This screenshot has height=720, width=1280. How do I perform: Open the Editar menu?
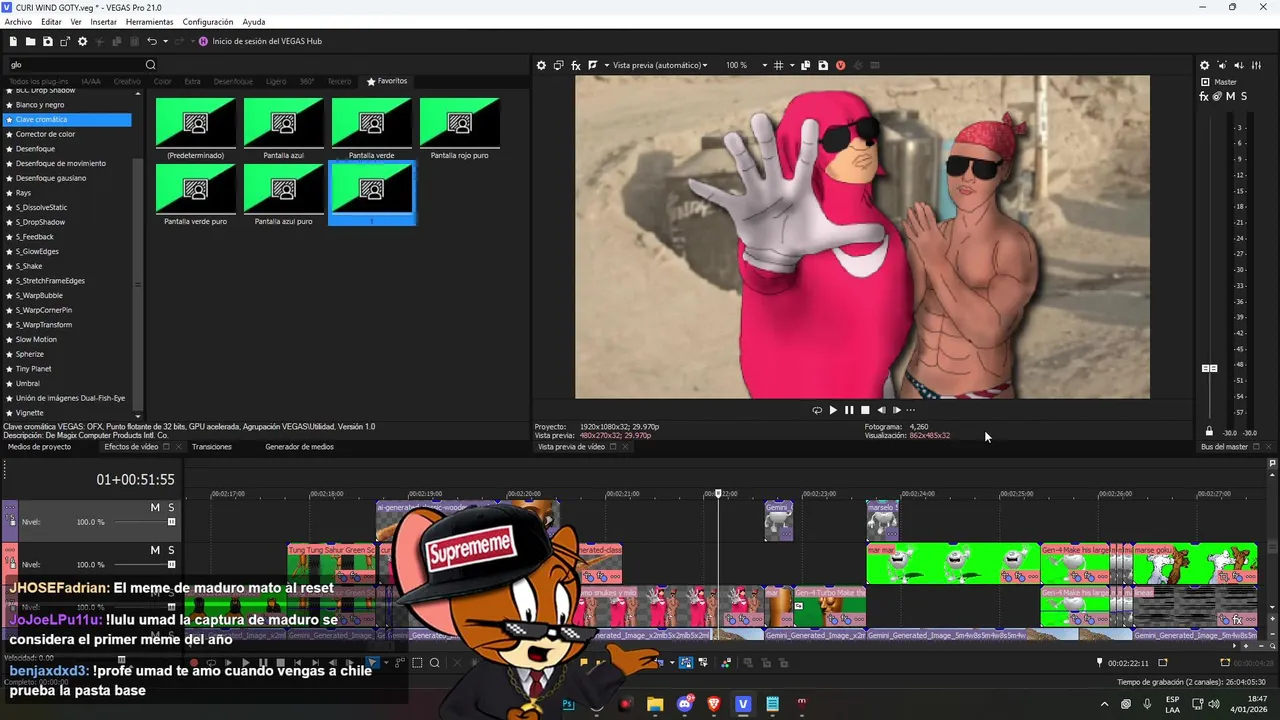pos(51,22)
